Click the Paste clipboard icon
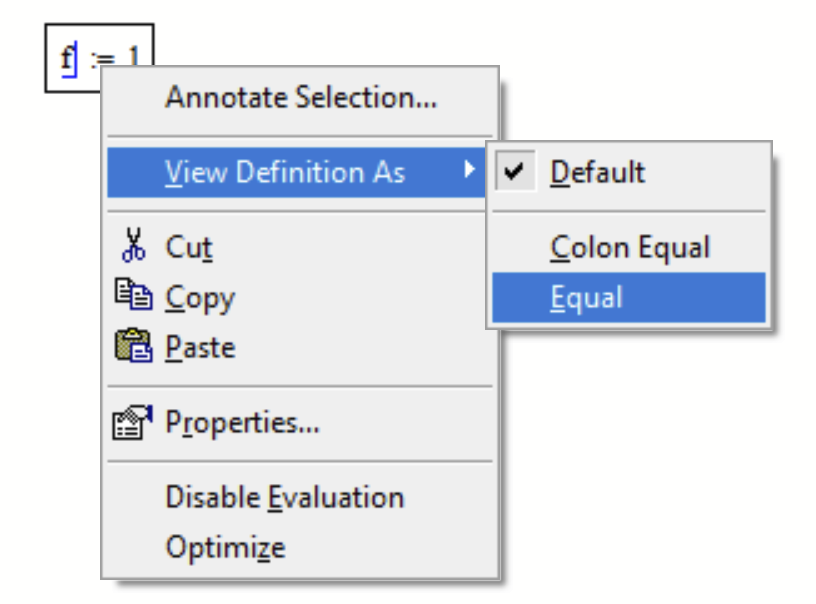 [131, 347]
